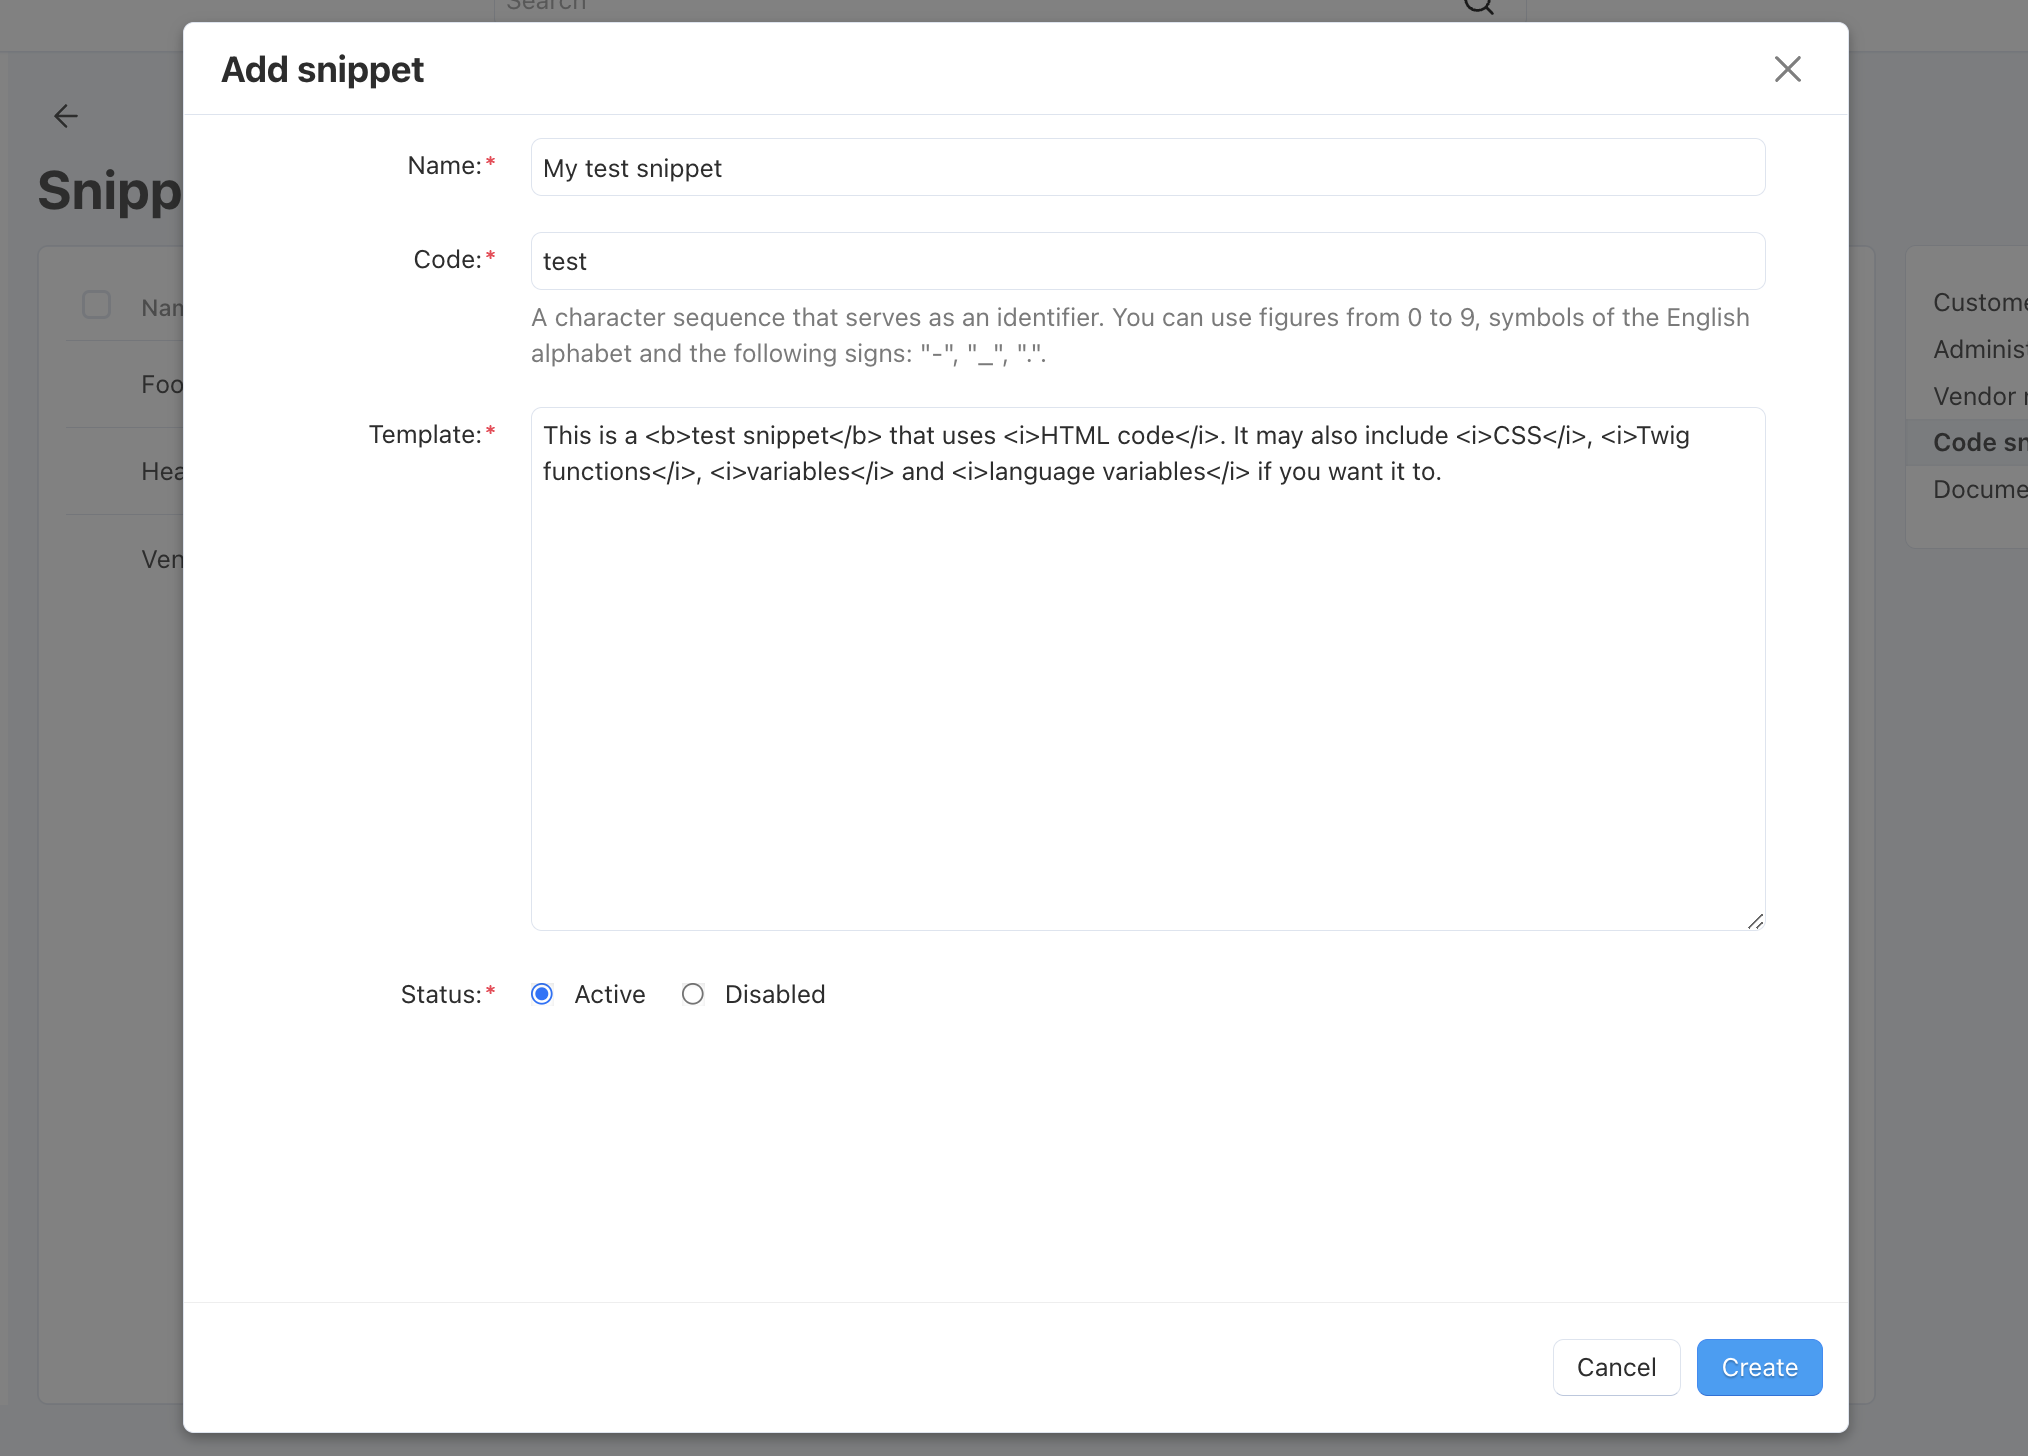Select the Disabled status radio button
Screen dimensions: 2028x1456
pos(693,994)
